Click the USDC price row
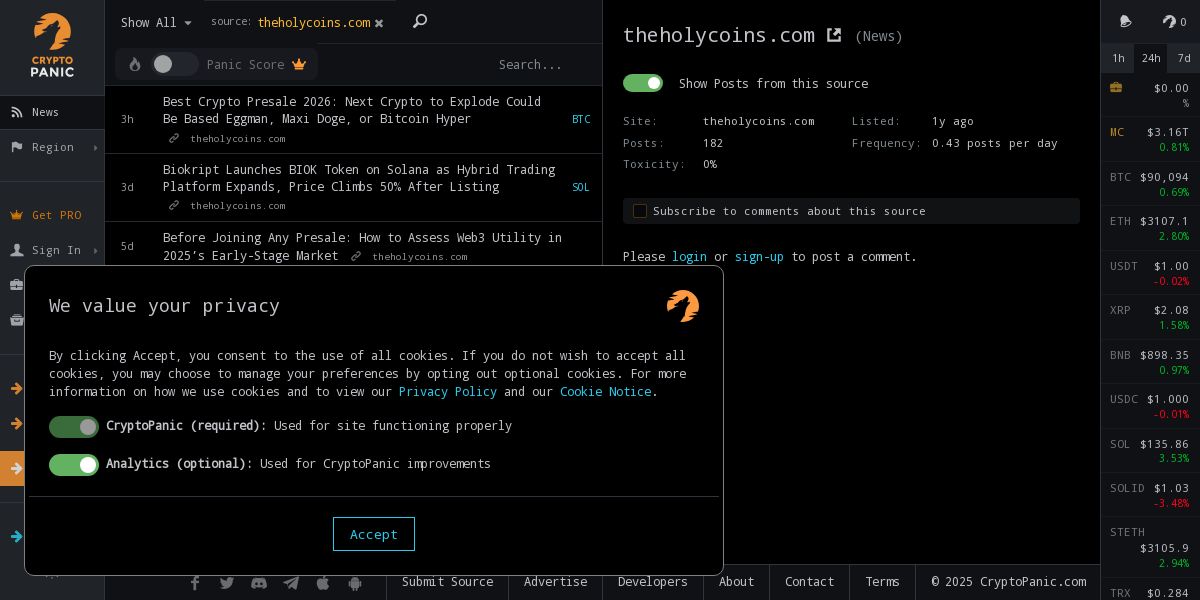1200x600 pixels. (x=1150, y=406)
